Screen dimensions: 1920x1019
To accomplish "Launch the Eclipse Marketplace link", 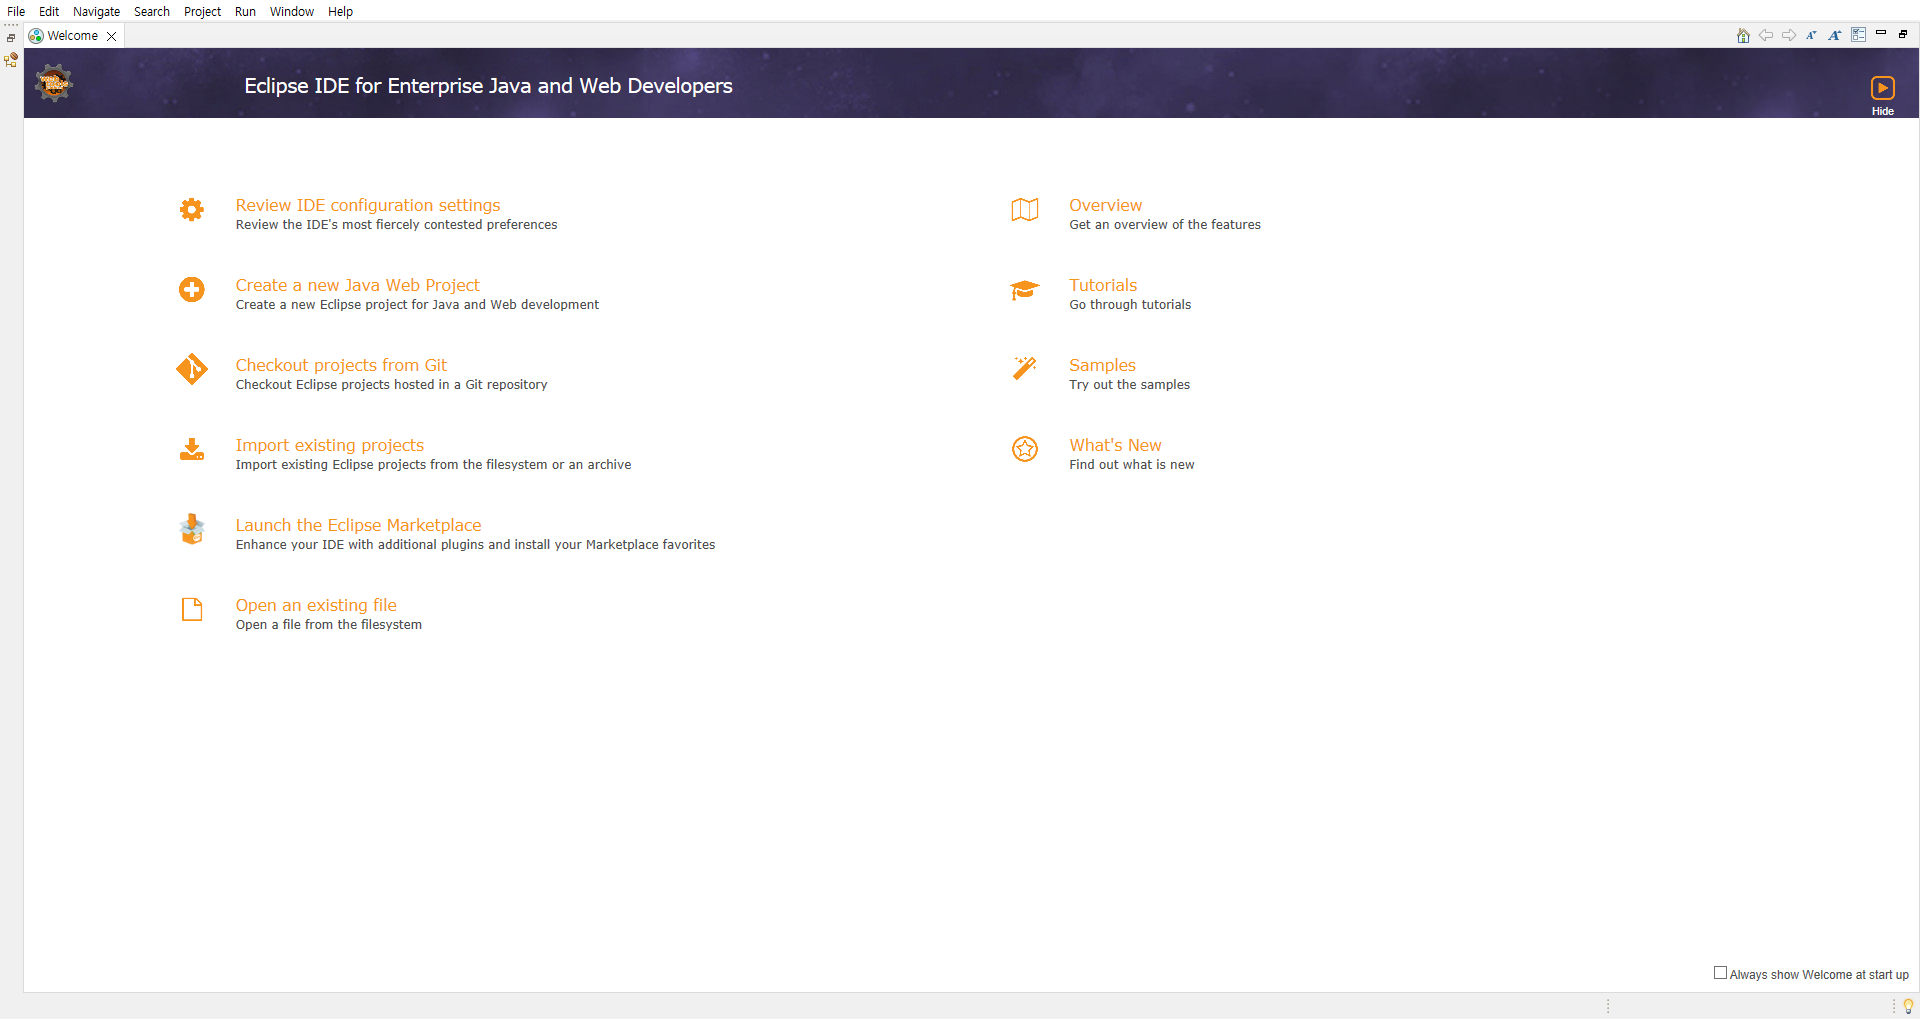I will (x=358, y=525).
